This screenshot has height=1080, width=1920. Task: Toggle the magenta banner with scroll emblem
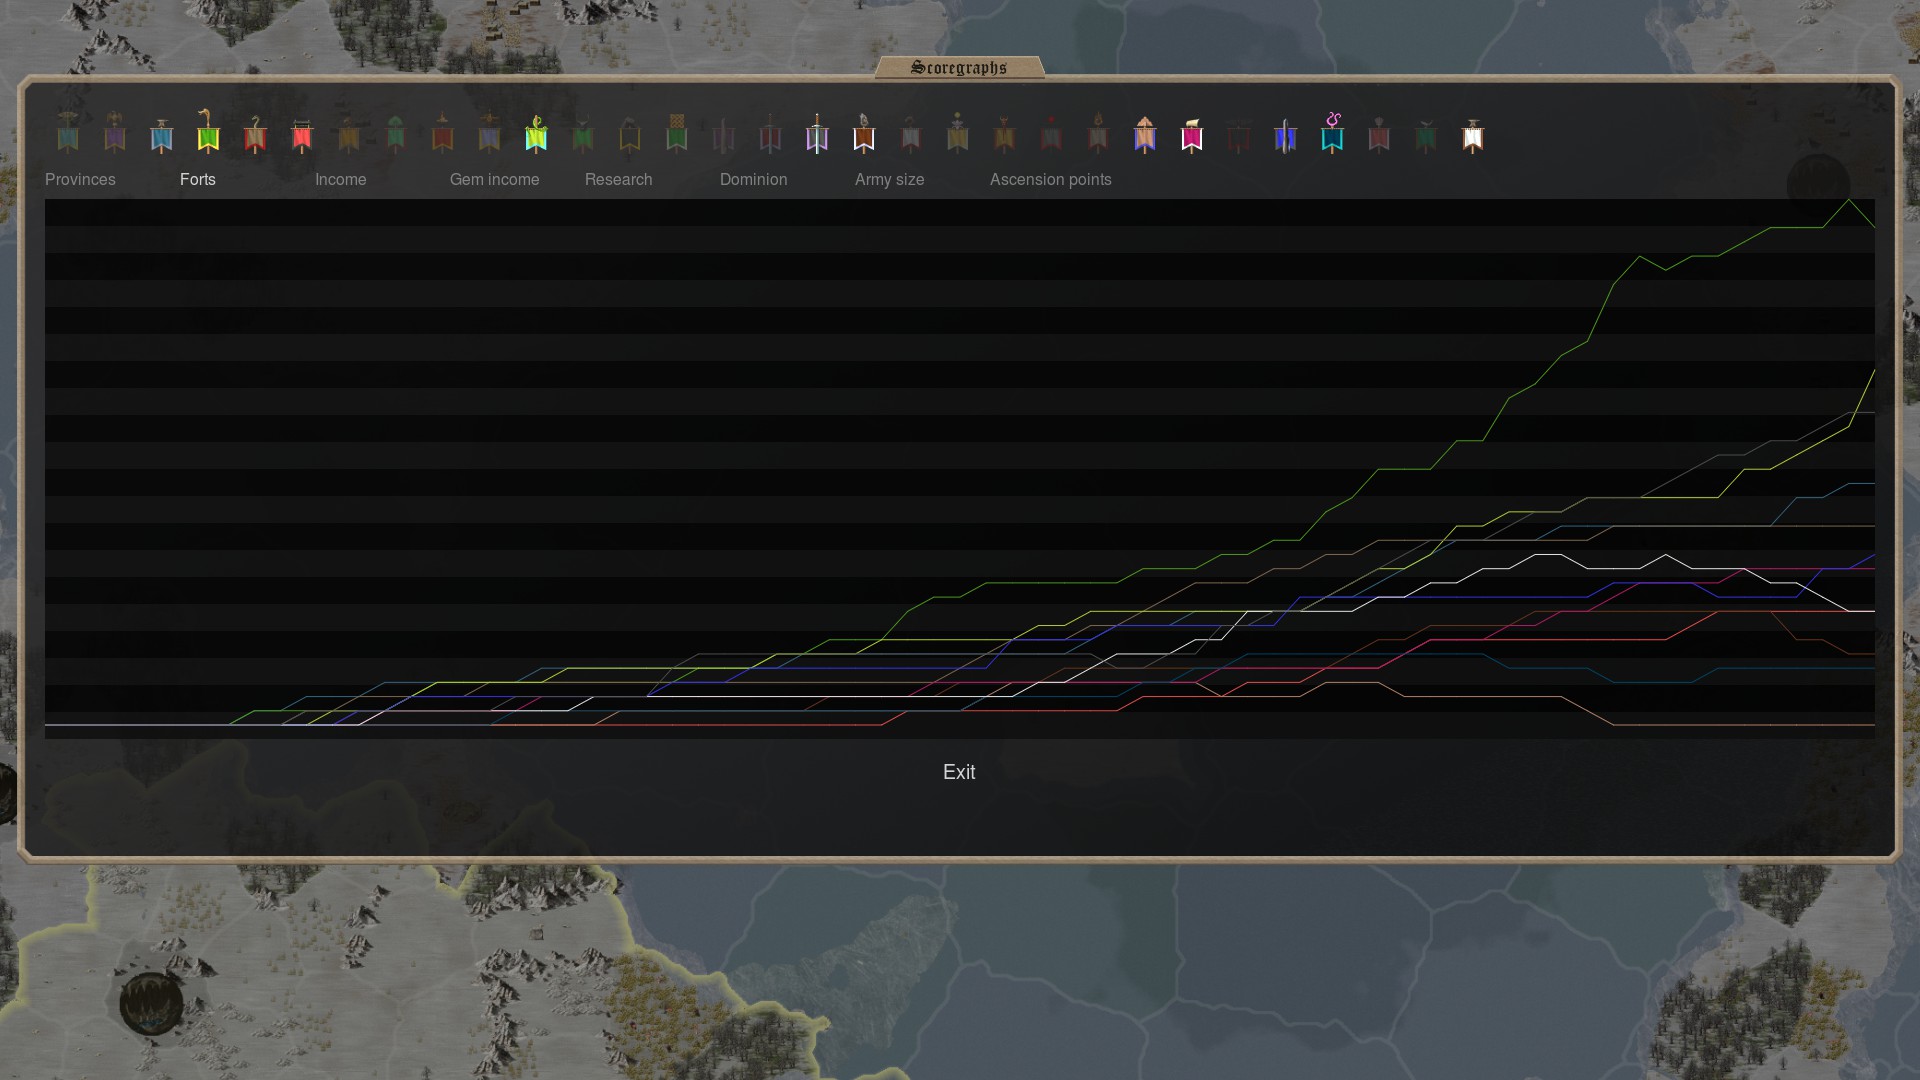[1192, 134]
